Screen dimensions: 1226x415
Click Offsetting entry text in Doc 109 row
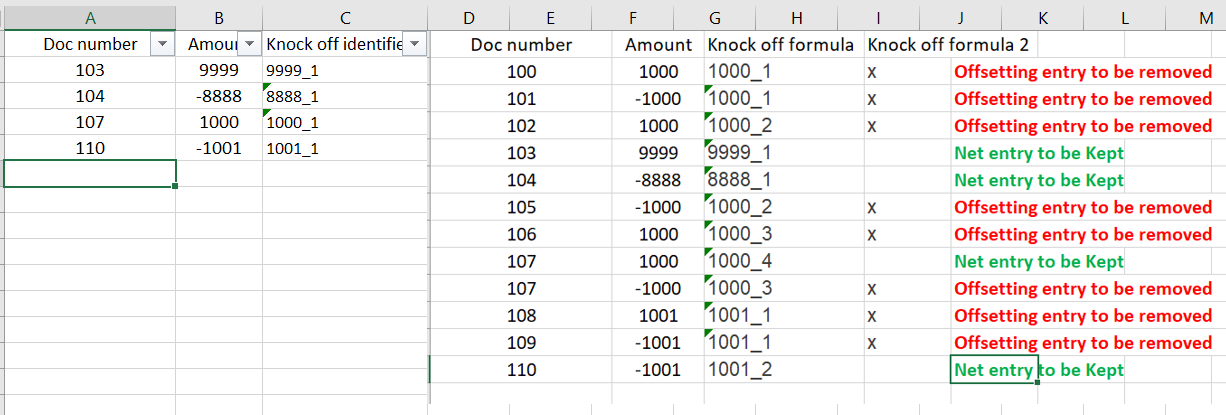click(x=1083, y=343)
